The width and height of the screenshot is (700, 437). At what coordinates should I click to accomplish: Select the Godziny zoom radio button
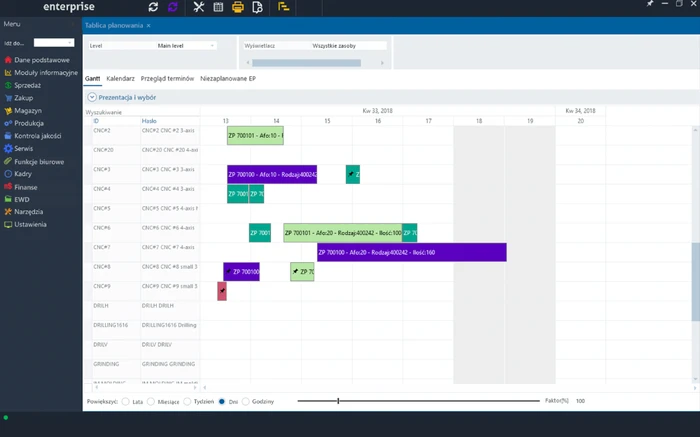click(248, 401)
